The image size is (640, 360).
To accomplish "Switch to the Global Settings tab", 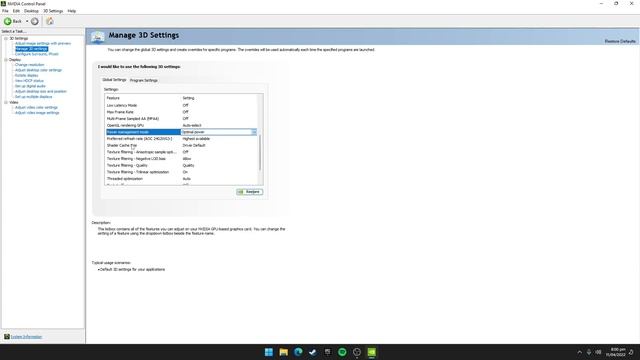I will pyautogui.click(x=114, y=80).
